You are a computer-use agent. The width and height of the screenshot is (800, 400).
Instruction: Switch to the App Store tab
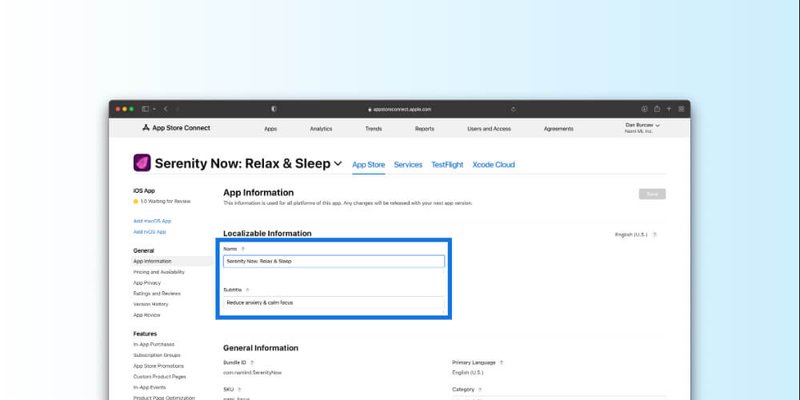pyautogui.click(x=368, y=165)
